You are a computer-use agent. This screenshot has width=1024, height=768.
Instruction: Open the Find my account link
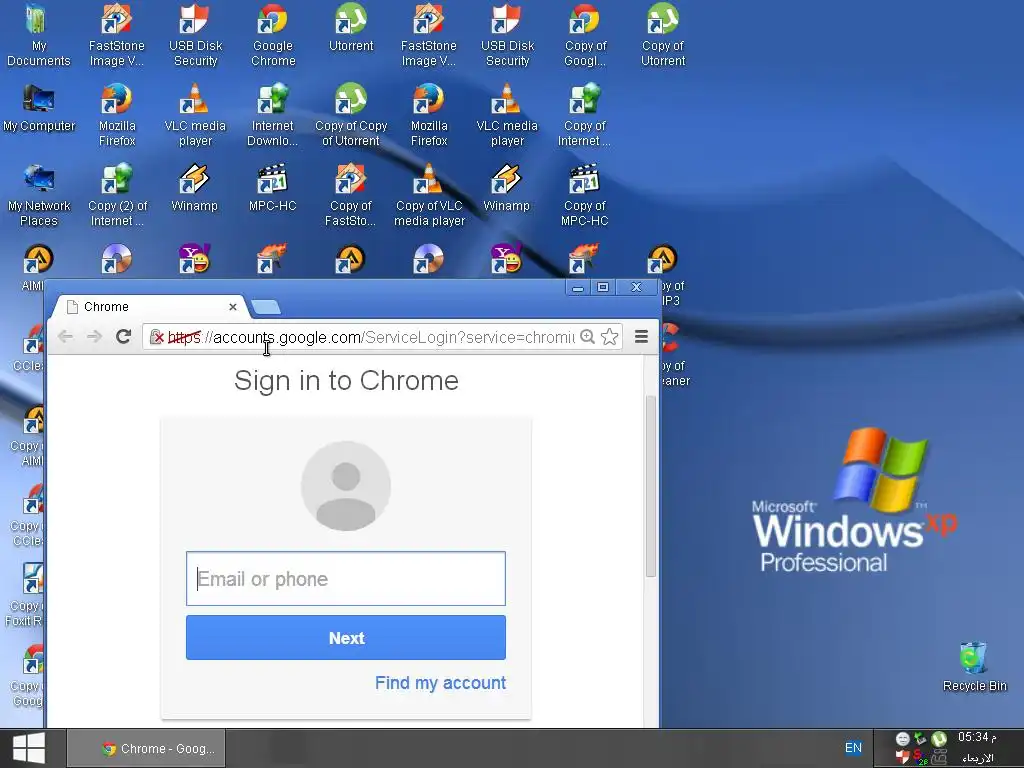click(x=440, y=683)
